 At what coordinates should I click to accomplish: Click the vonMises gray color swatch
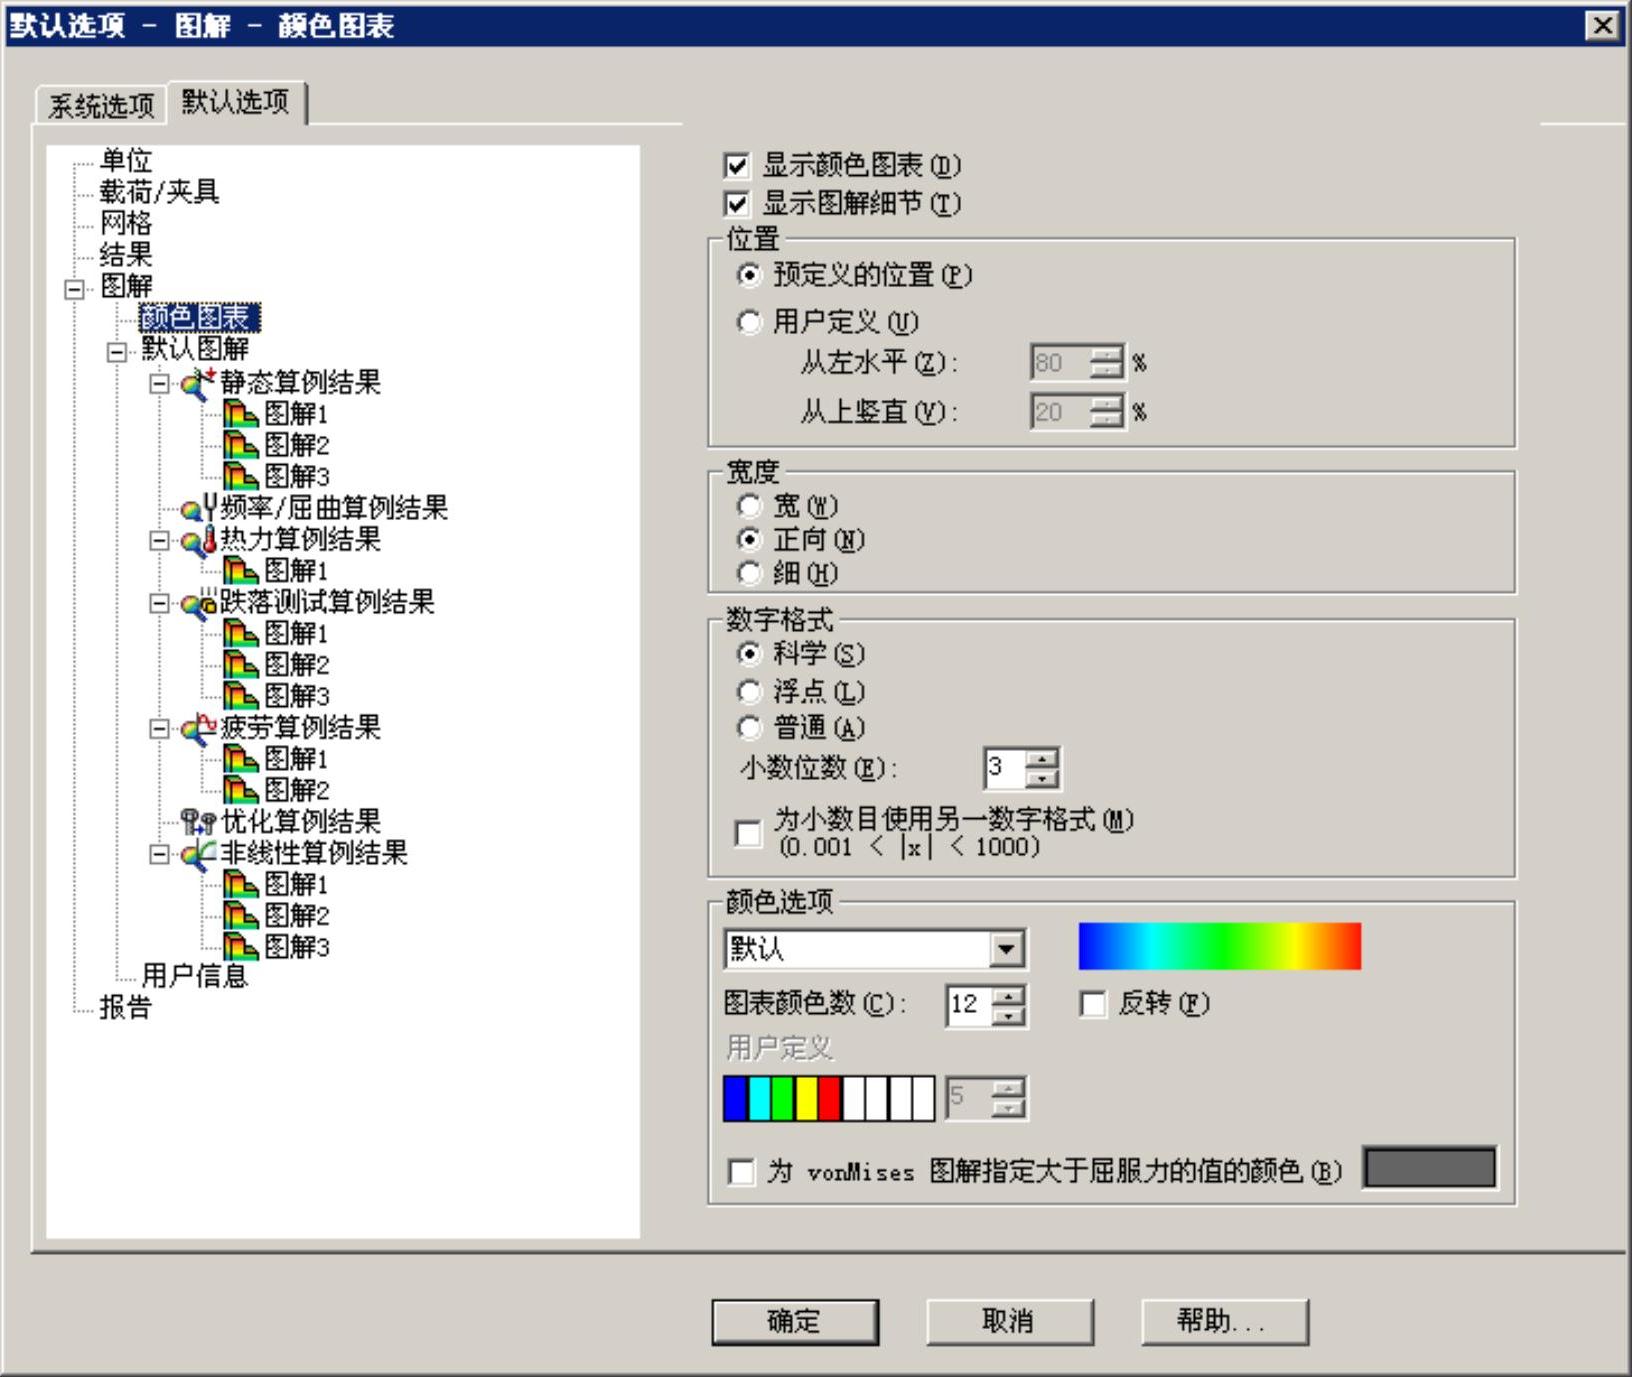1430,1168
